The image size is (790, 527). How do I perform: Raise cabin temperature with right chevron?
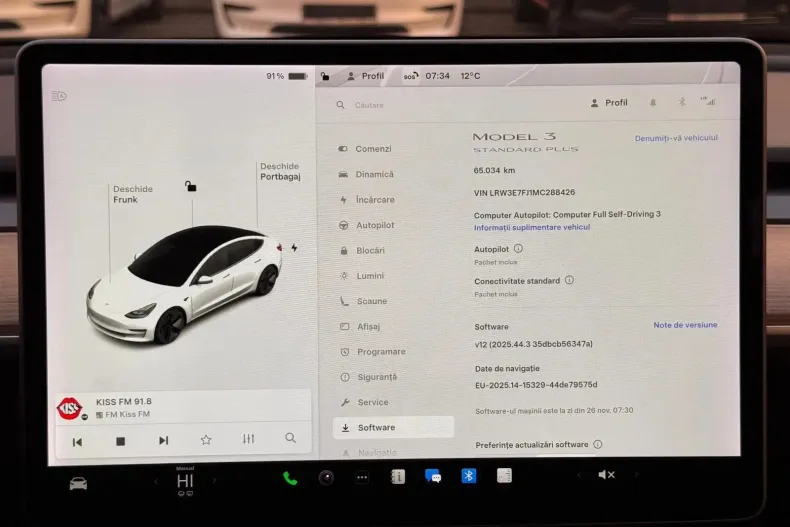pos(215,481)
